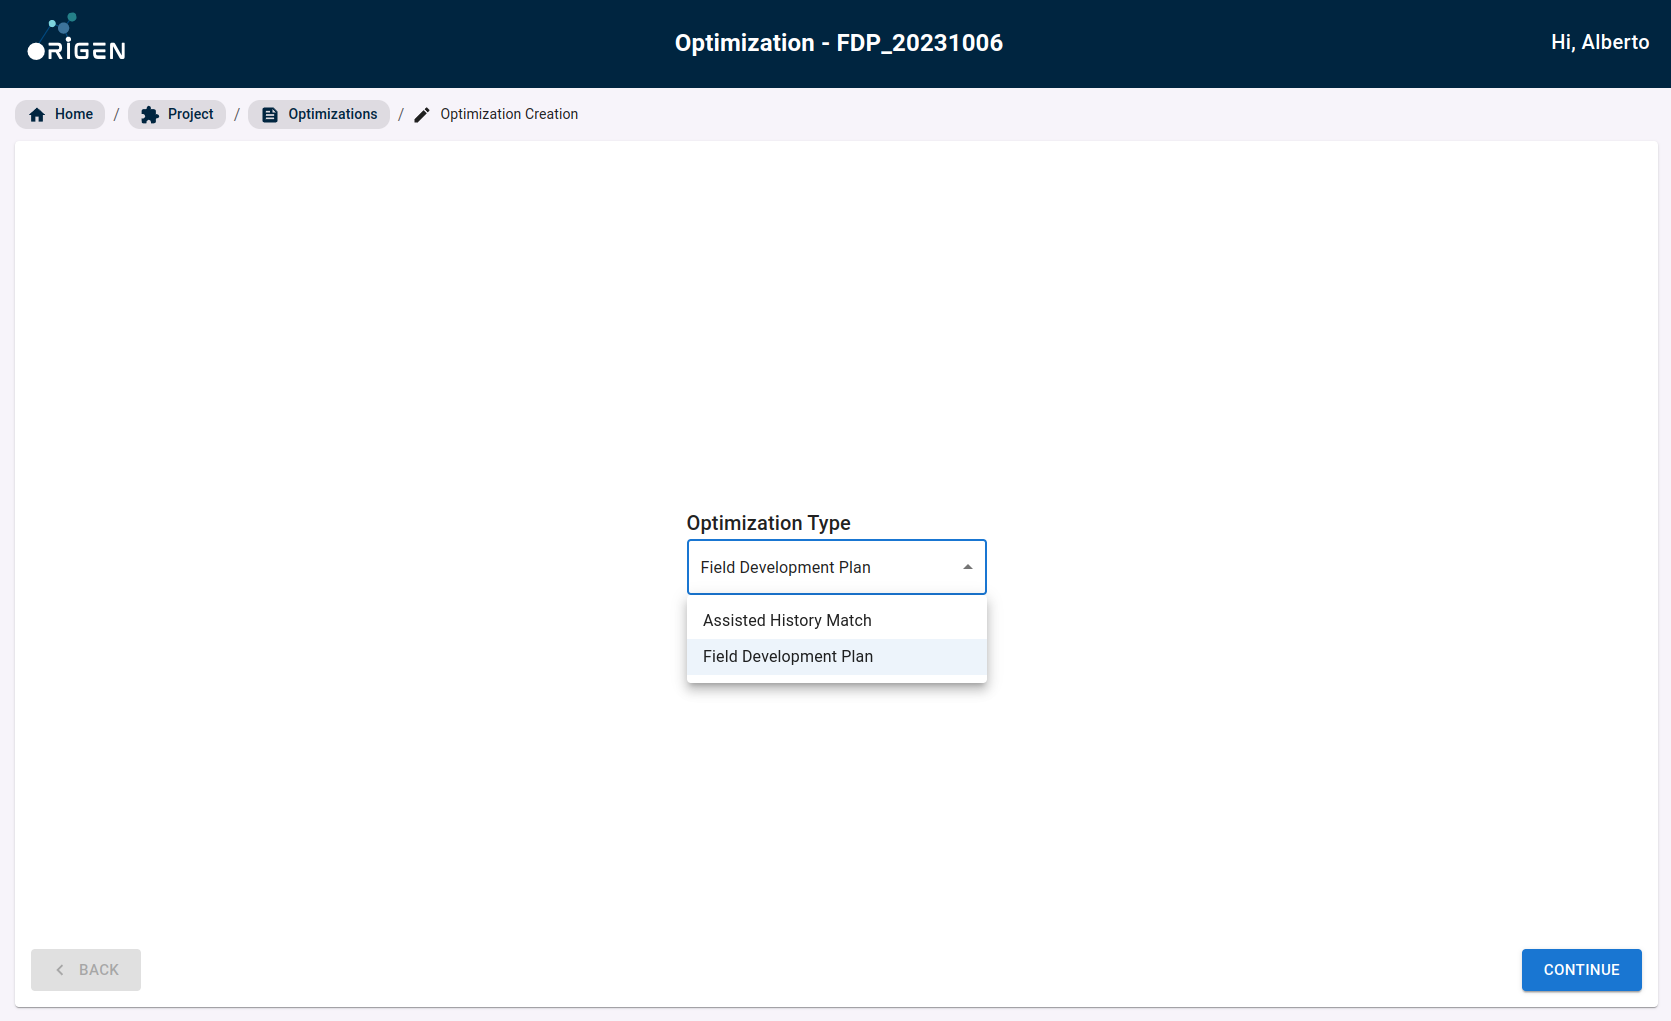This screenshot has width=1671, height=1021.
Task: Click the Hi, Alberto user greeting
Action: click(x=1600, y=42)
